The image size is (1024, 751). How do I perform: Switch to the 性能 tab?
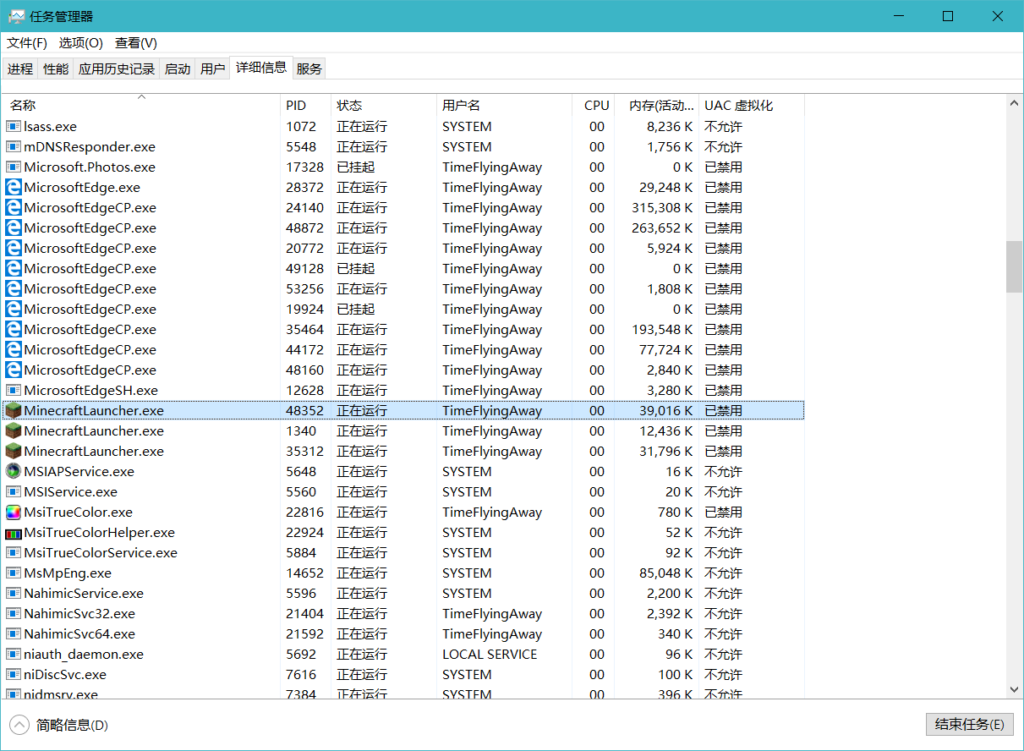(x=56, y=69)
